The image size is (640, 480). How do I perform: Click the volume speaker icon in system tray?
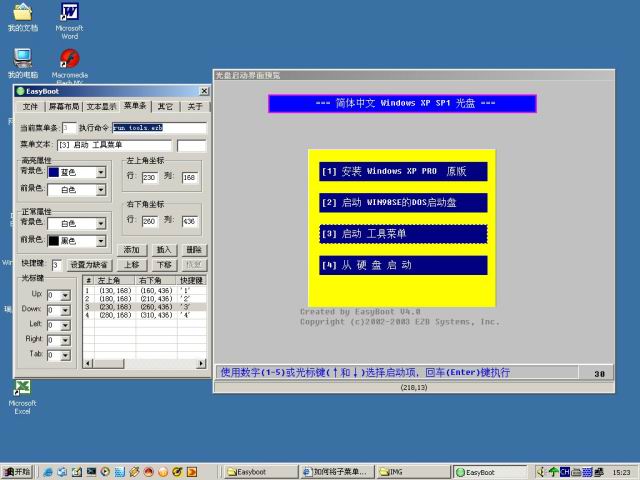540,472
